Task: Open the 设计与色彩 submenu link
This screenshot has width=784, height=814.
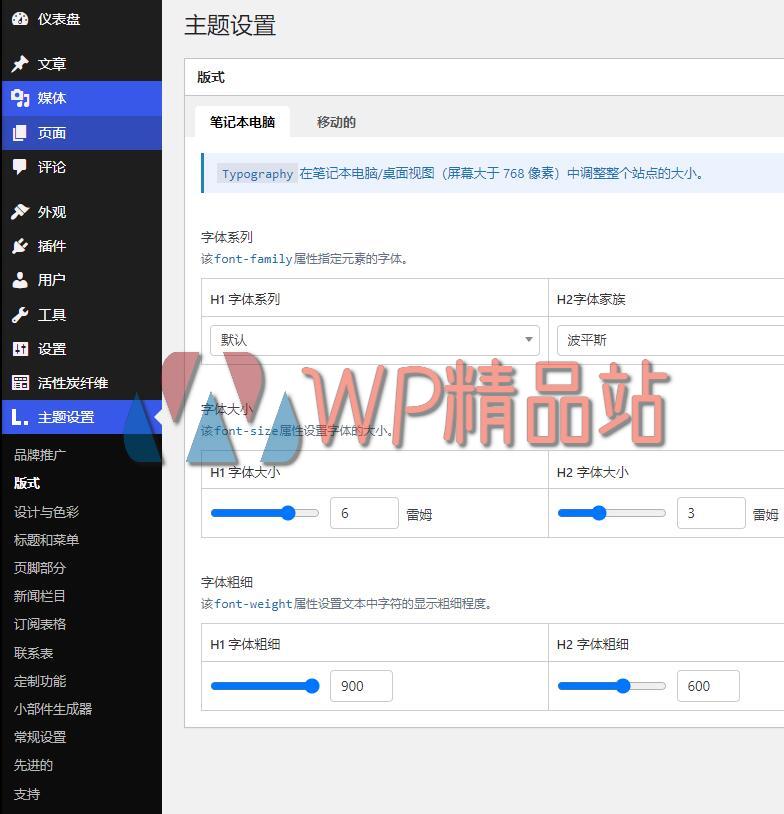Action: click(46, 511)
